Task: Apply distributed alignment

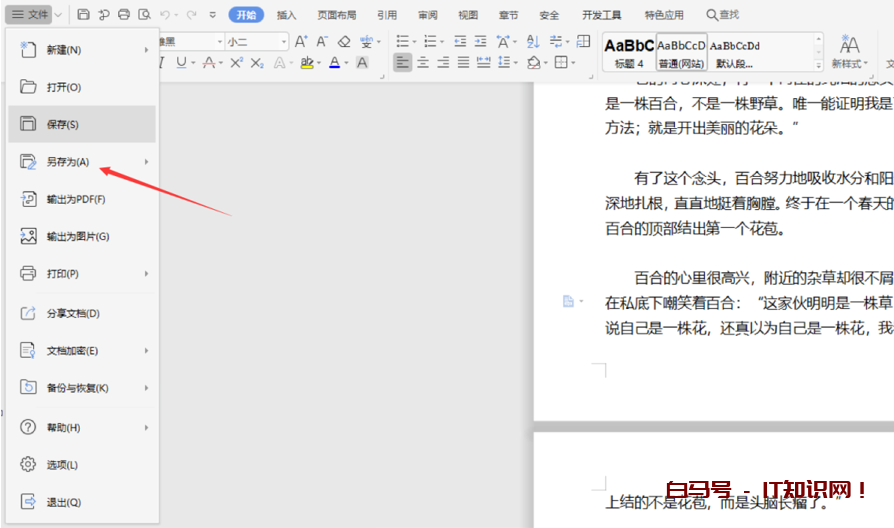Action: [483, 62]
